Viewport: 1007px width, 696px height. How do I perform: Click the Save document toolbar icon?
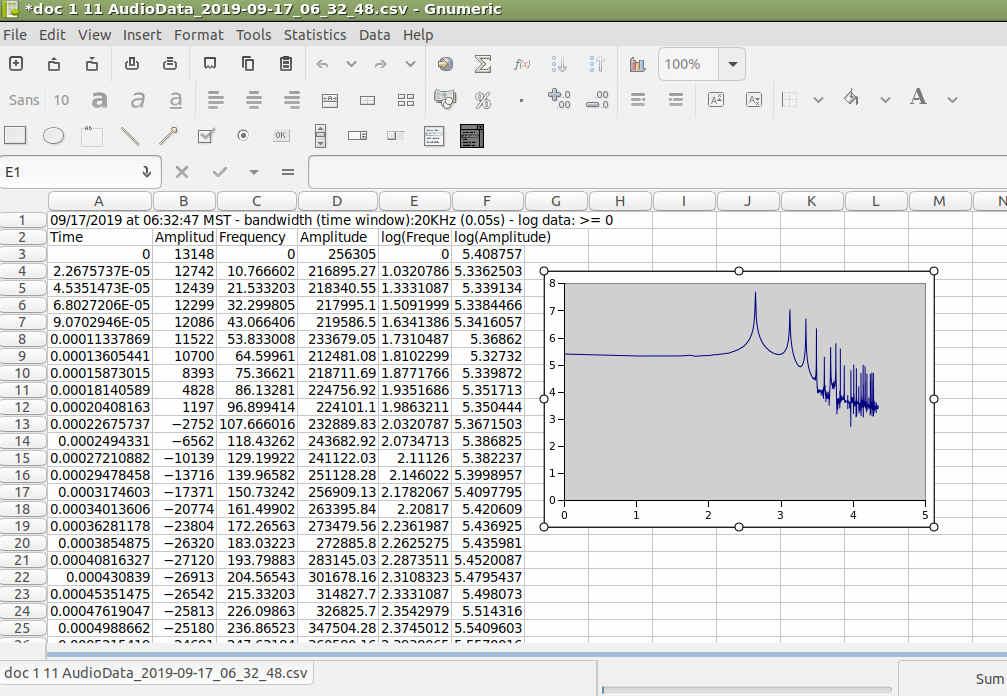[92, 64]
